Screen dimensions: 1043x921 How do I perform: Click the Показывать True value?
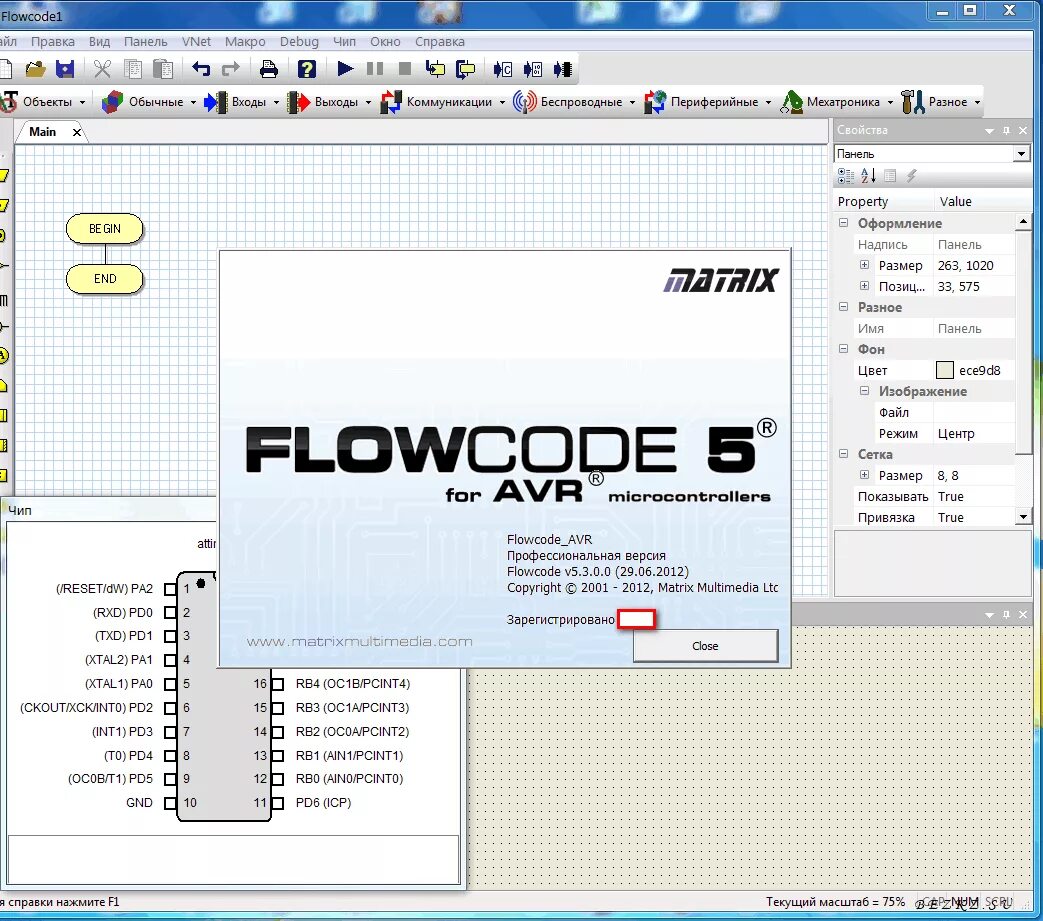point(974,496)
